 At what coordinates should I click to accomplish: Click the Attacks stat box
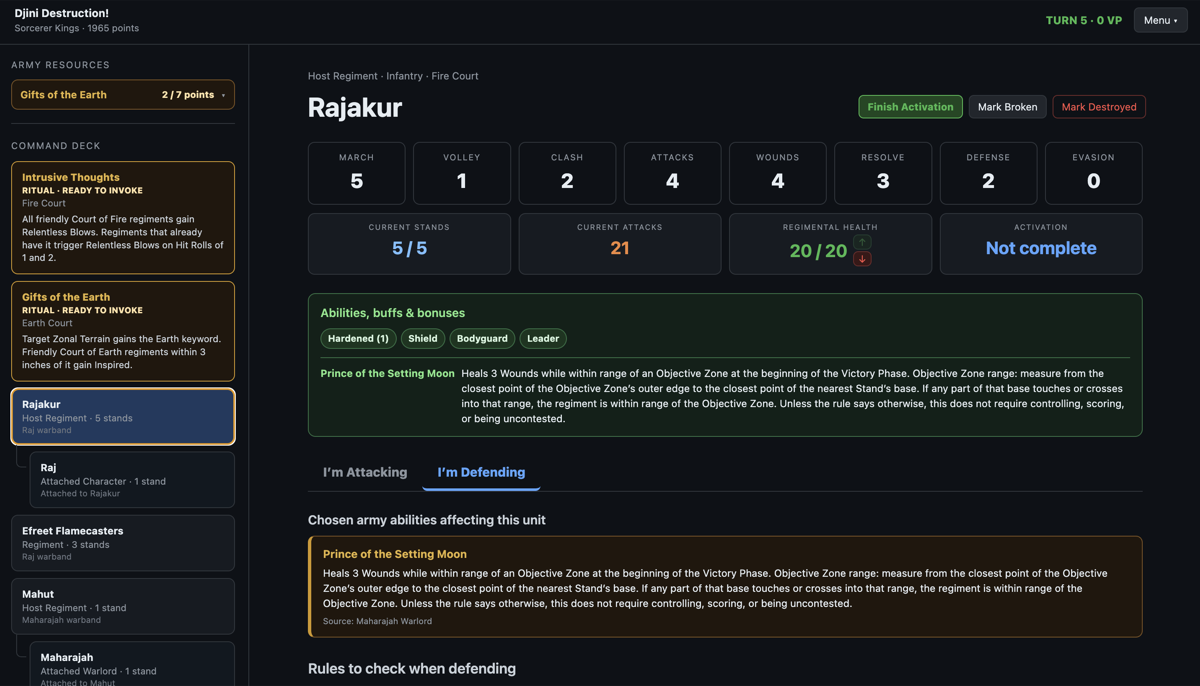672,173
